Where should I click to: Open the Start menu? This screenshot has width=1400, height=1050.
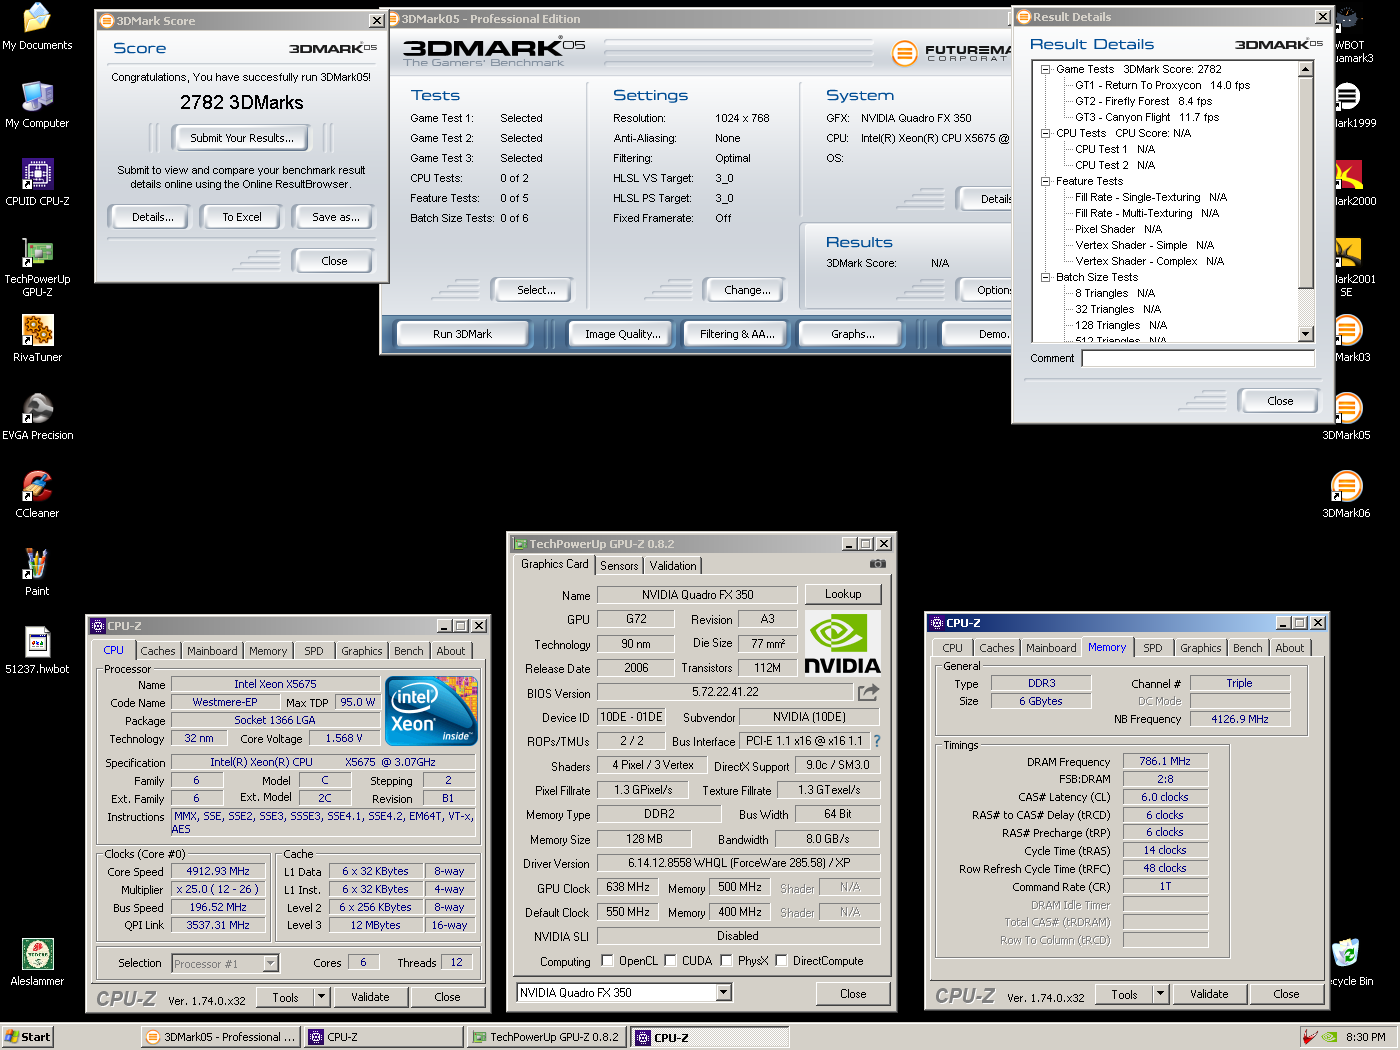click(27, 1037)
